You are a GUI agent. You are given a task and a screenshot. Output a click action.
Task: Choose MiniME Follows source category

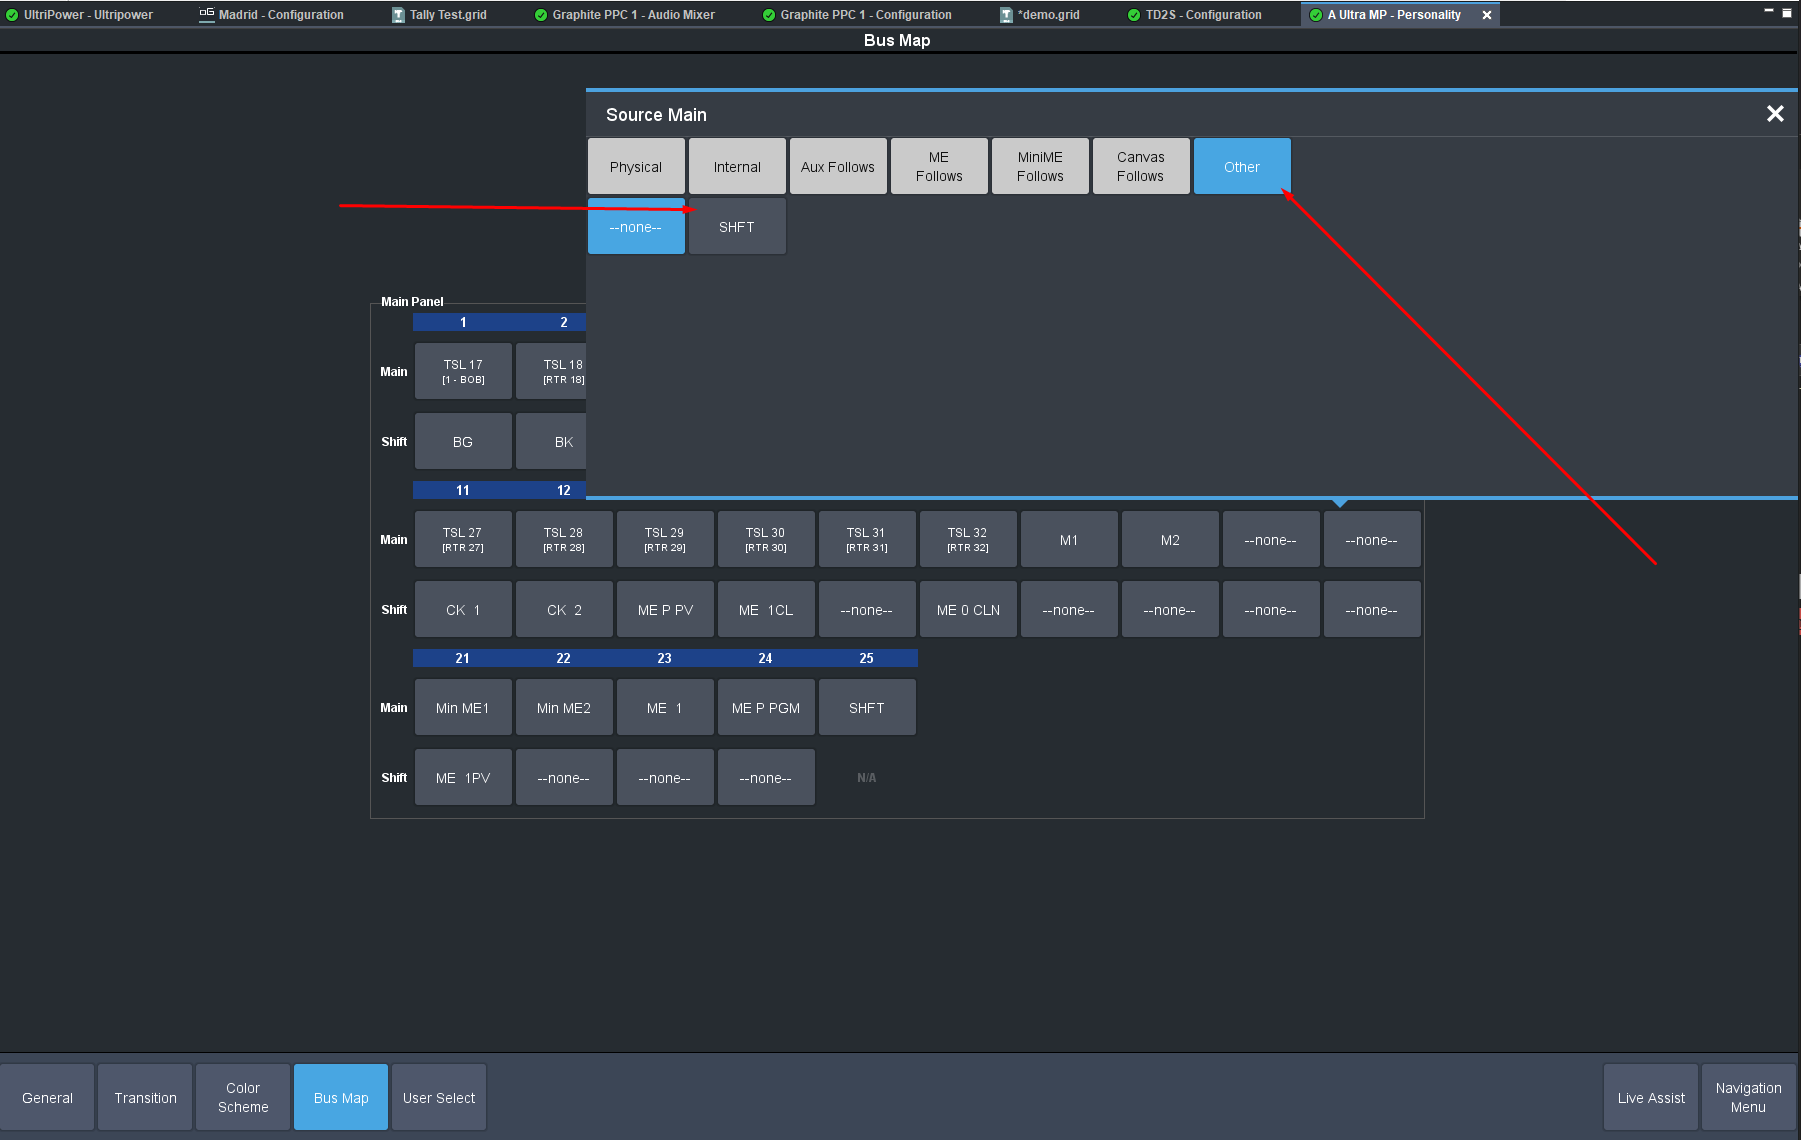1040,167
